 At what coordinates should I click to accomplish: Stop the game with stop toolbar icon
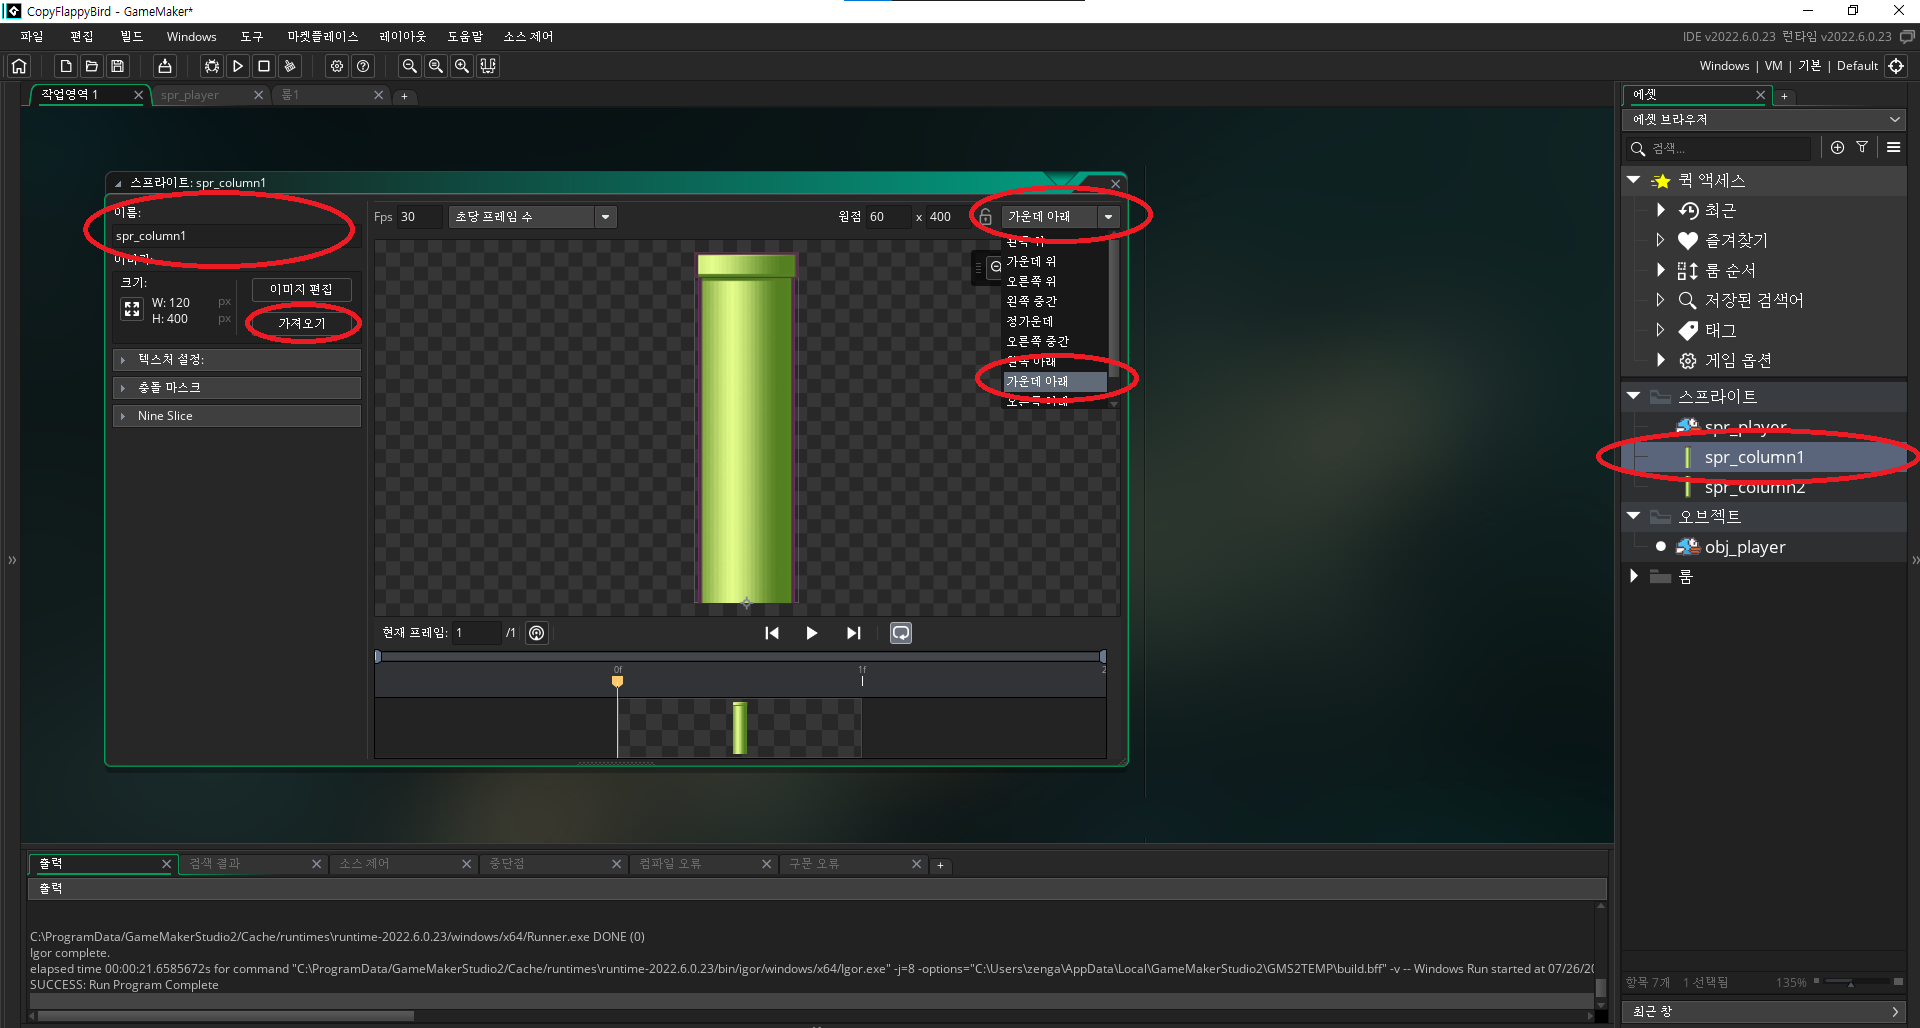264,66
